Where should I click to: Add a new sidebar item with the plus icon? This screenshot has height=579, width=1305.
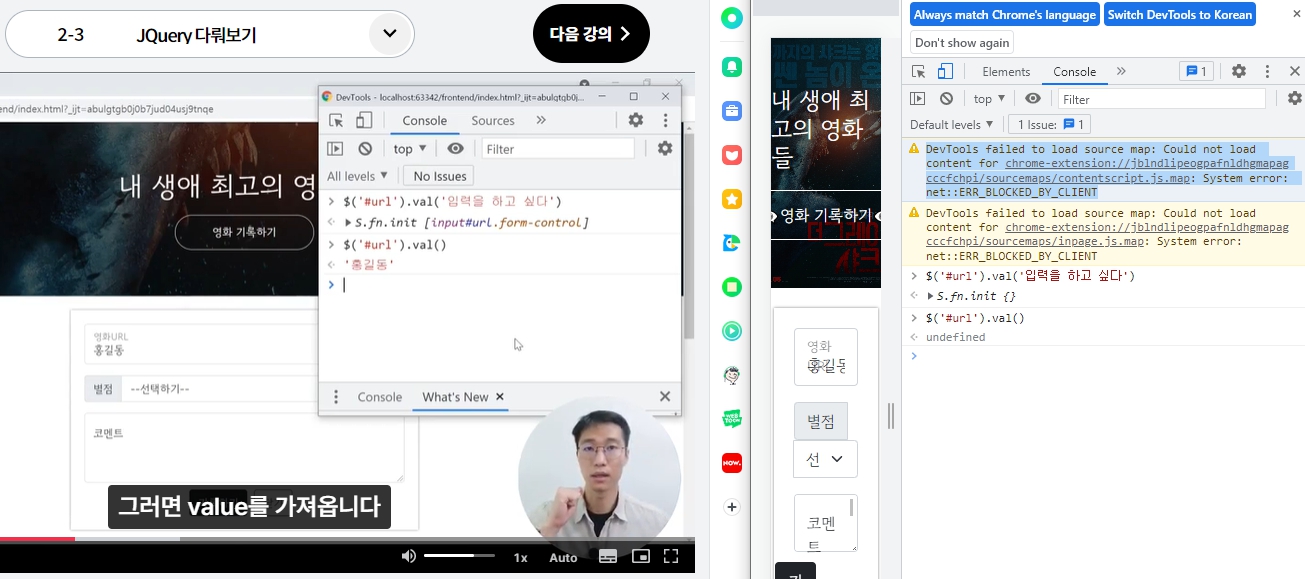pyautogui.click(x=732, y=507)
